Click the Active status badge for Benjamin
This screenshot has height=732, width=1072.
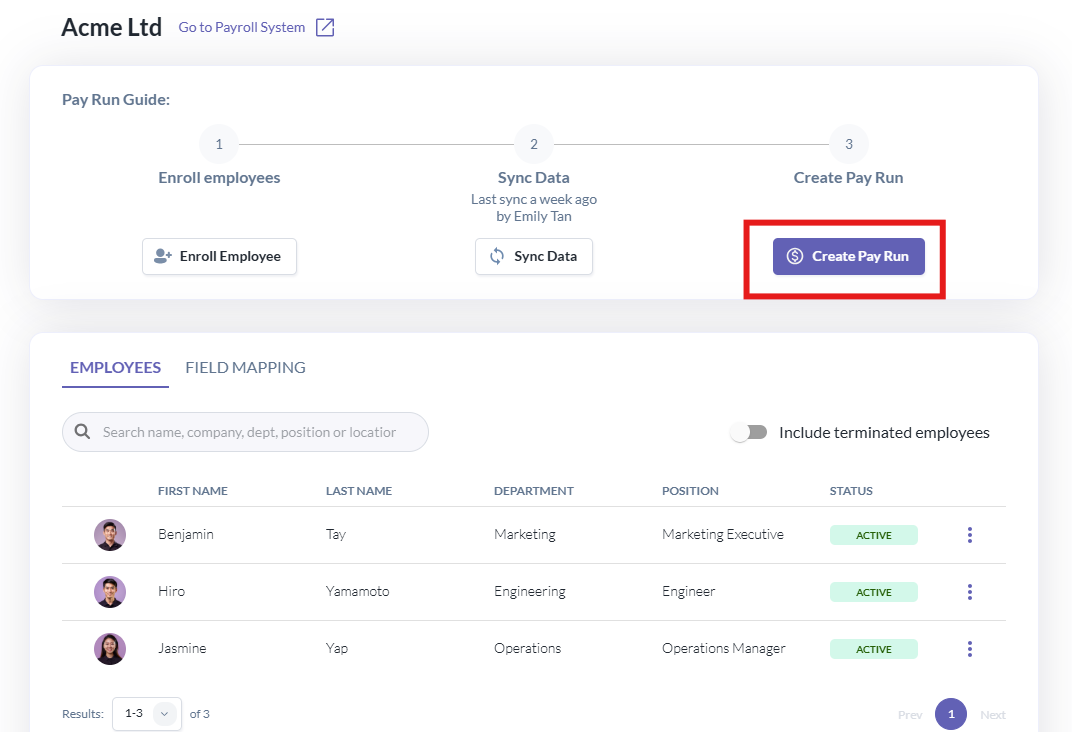tap(874, 535)
